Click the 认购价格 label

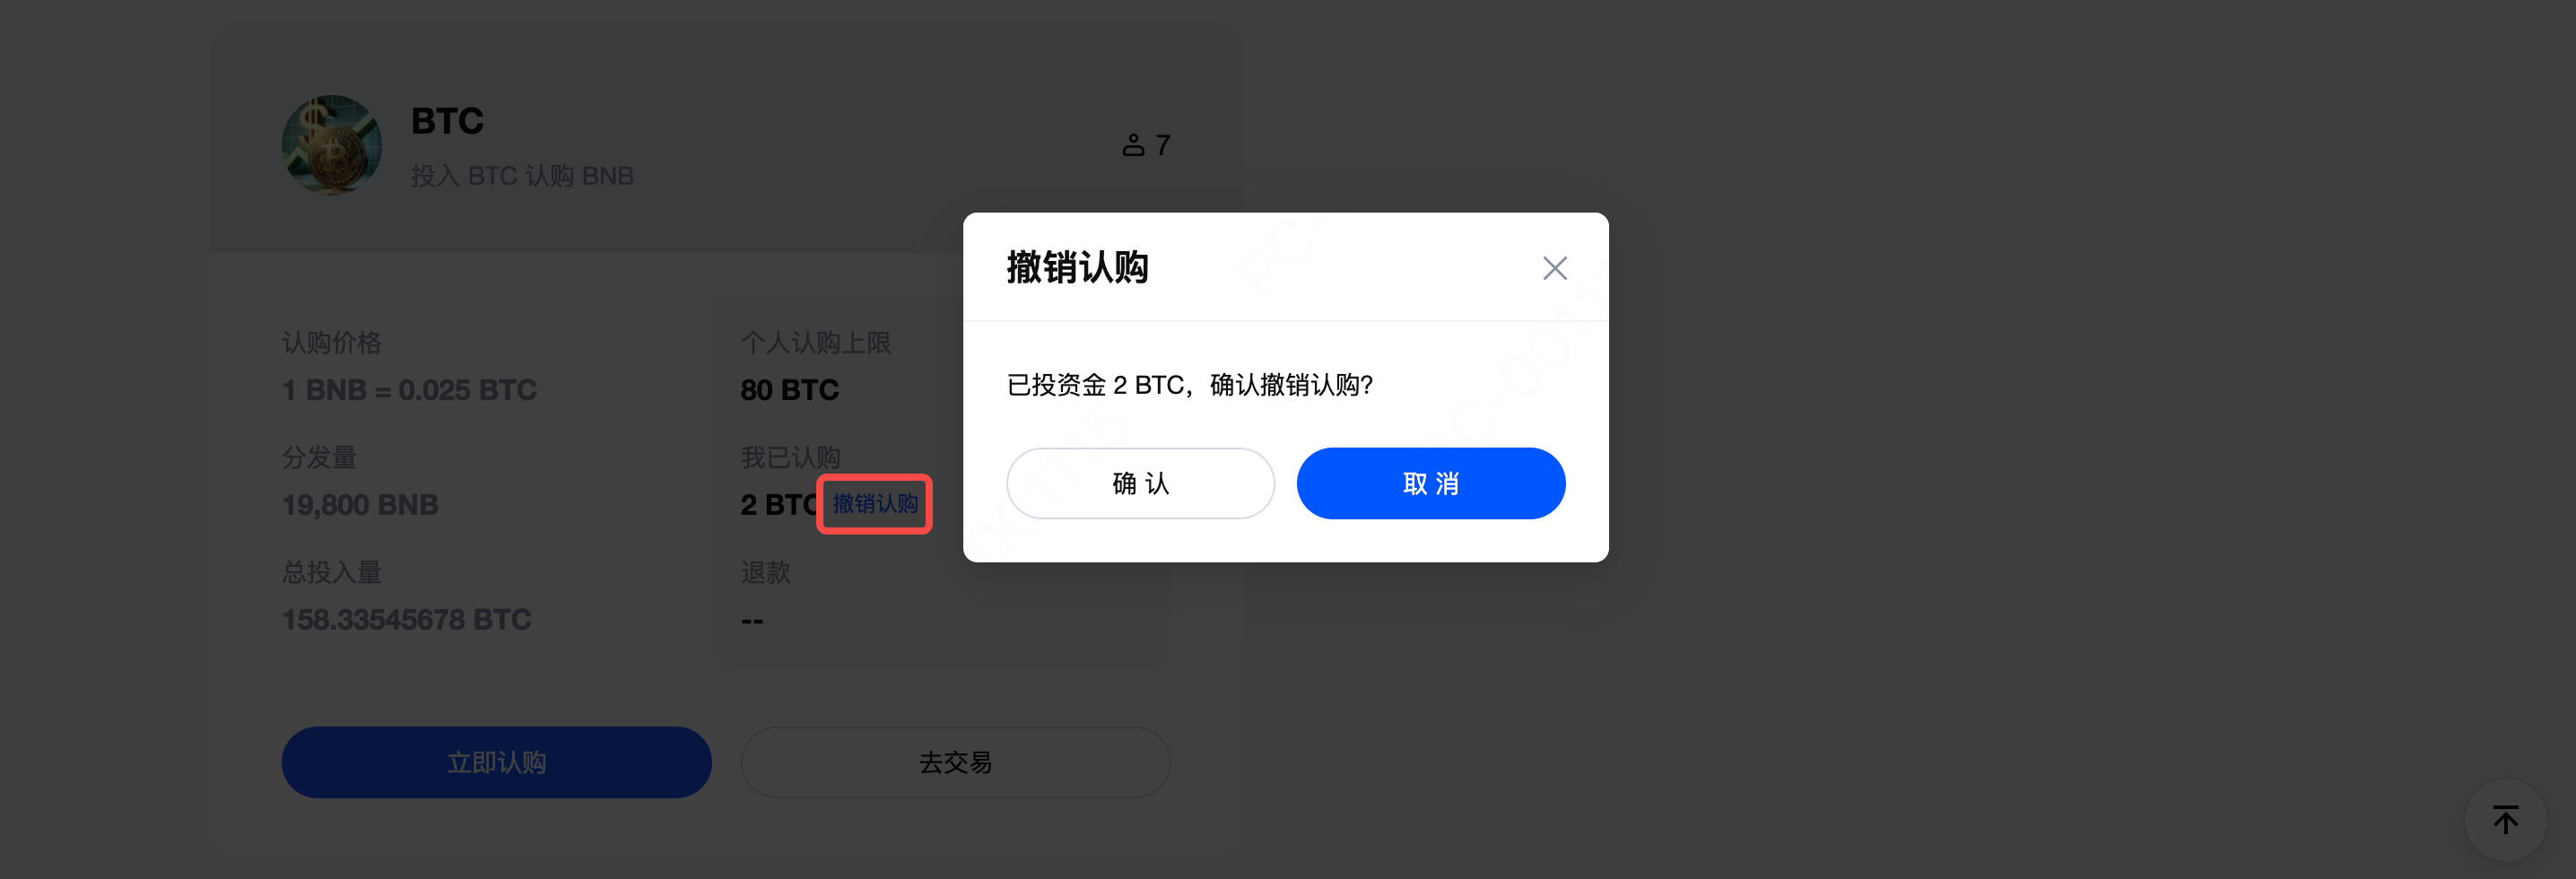331,343
